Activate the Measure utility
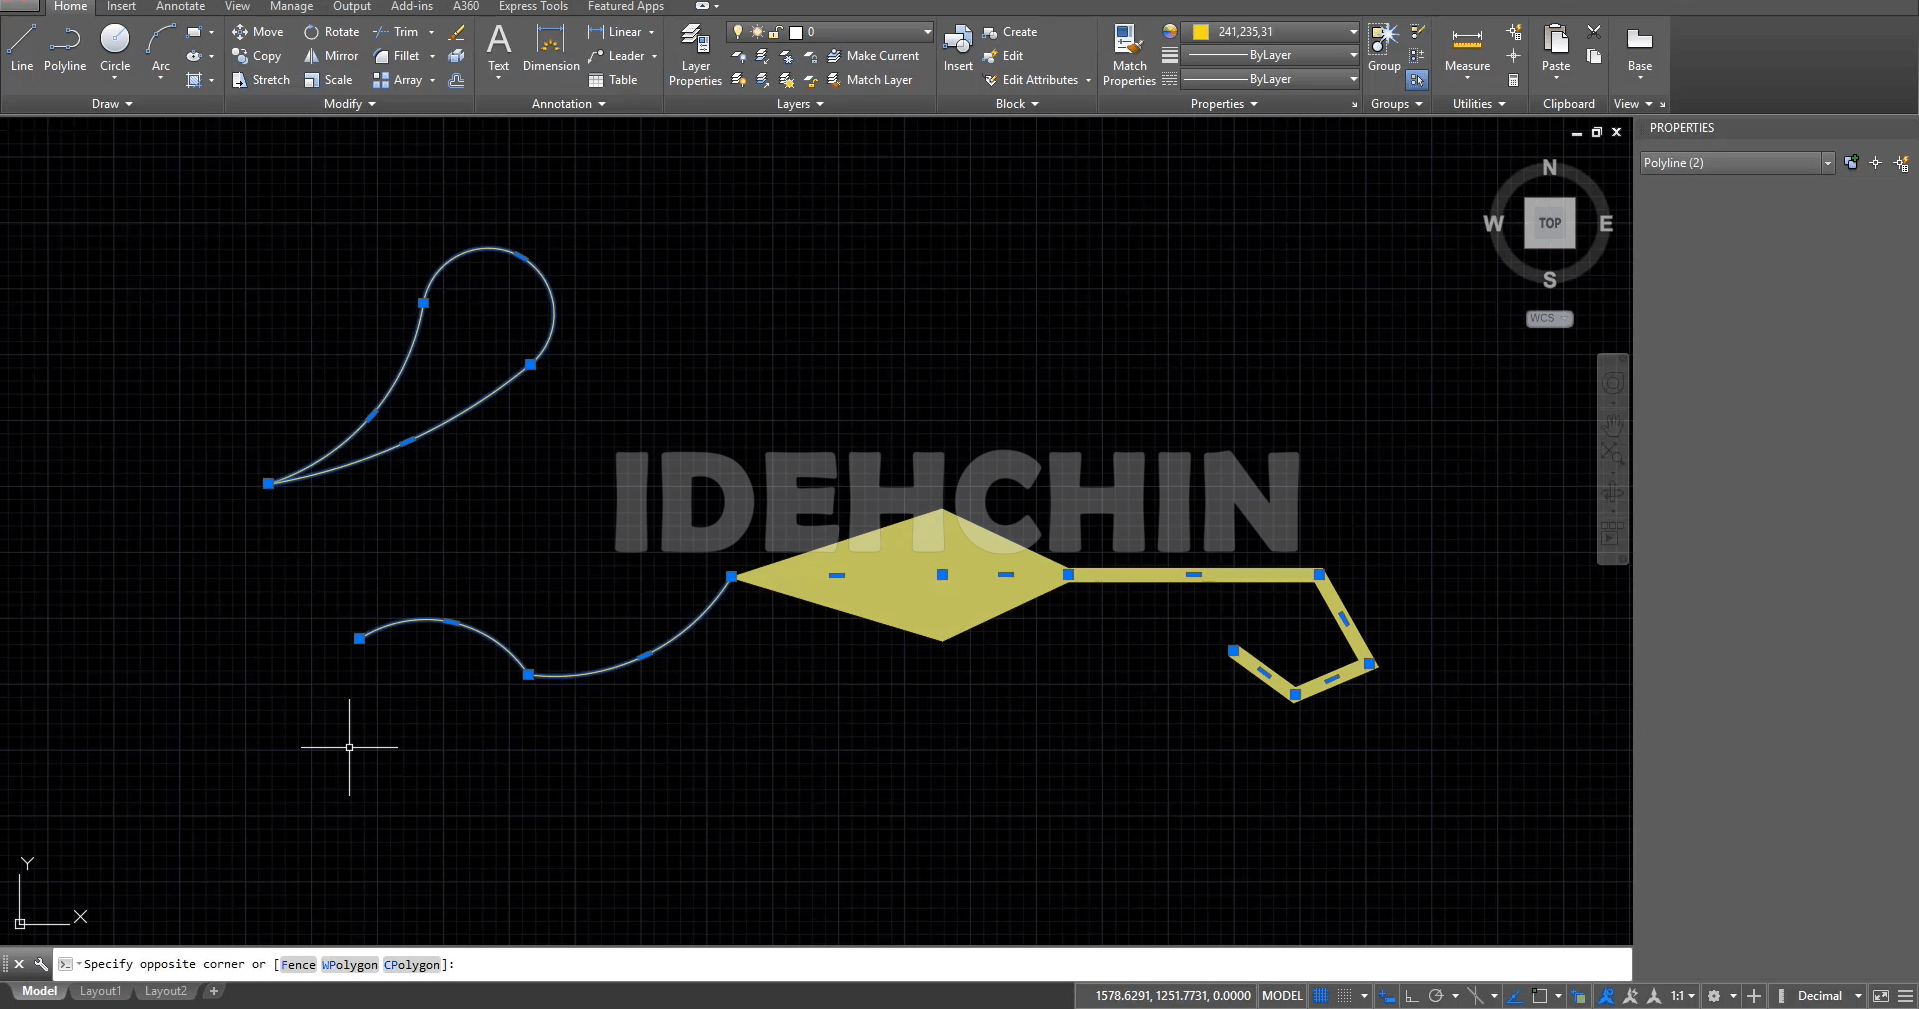Screen dimensions: 1919x1009 coord(1467,49)
